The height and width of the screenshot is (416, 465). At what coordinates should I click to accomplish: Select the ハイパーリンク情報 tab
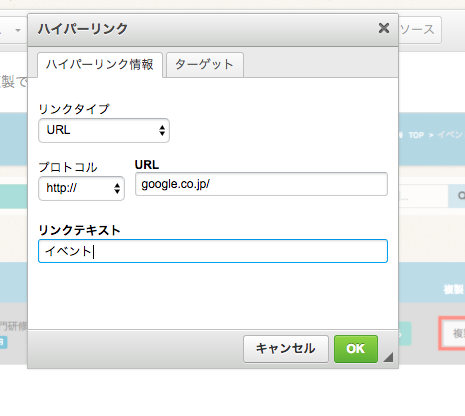pos(100,65)
